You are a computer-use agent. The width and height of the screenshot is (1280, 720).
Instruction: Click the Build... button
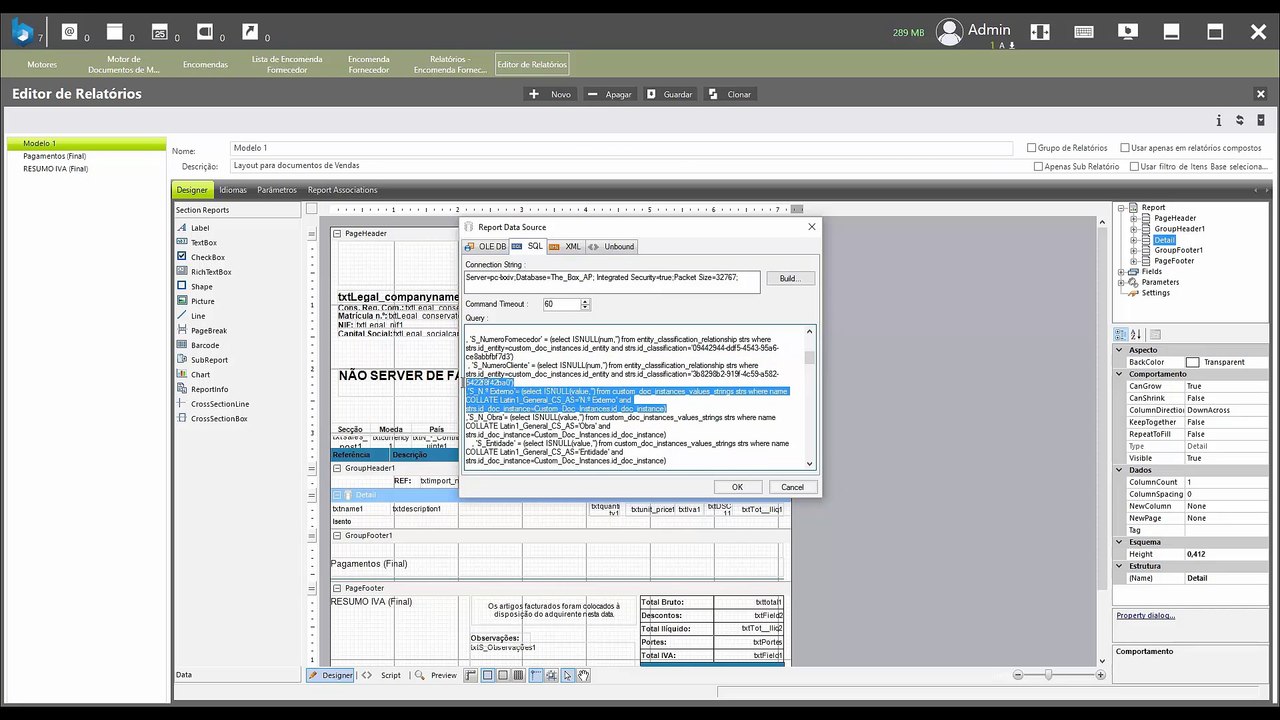(x=790, y=278)
